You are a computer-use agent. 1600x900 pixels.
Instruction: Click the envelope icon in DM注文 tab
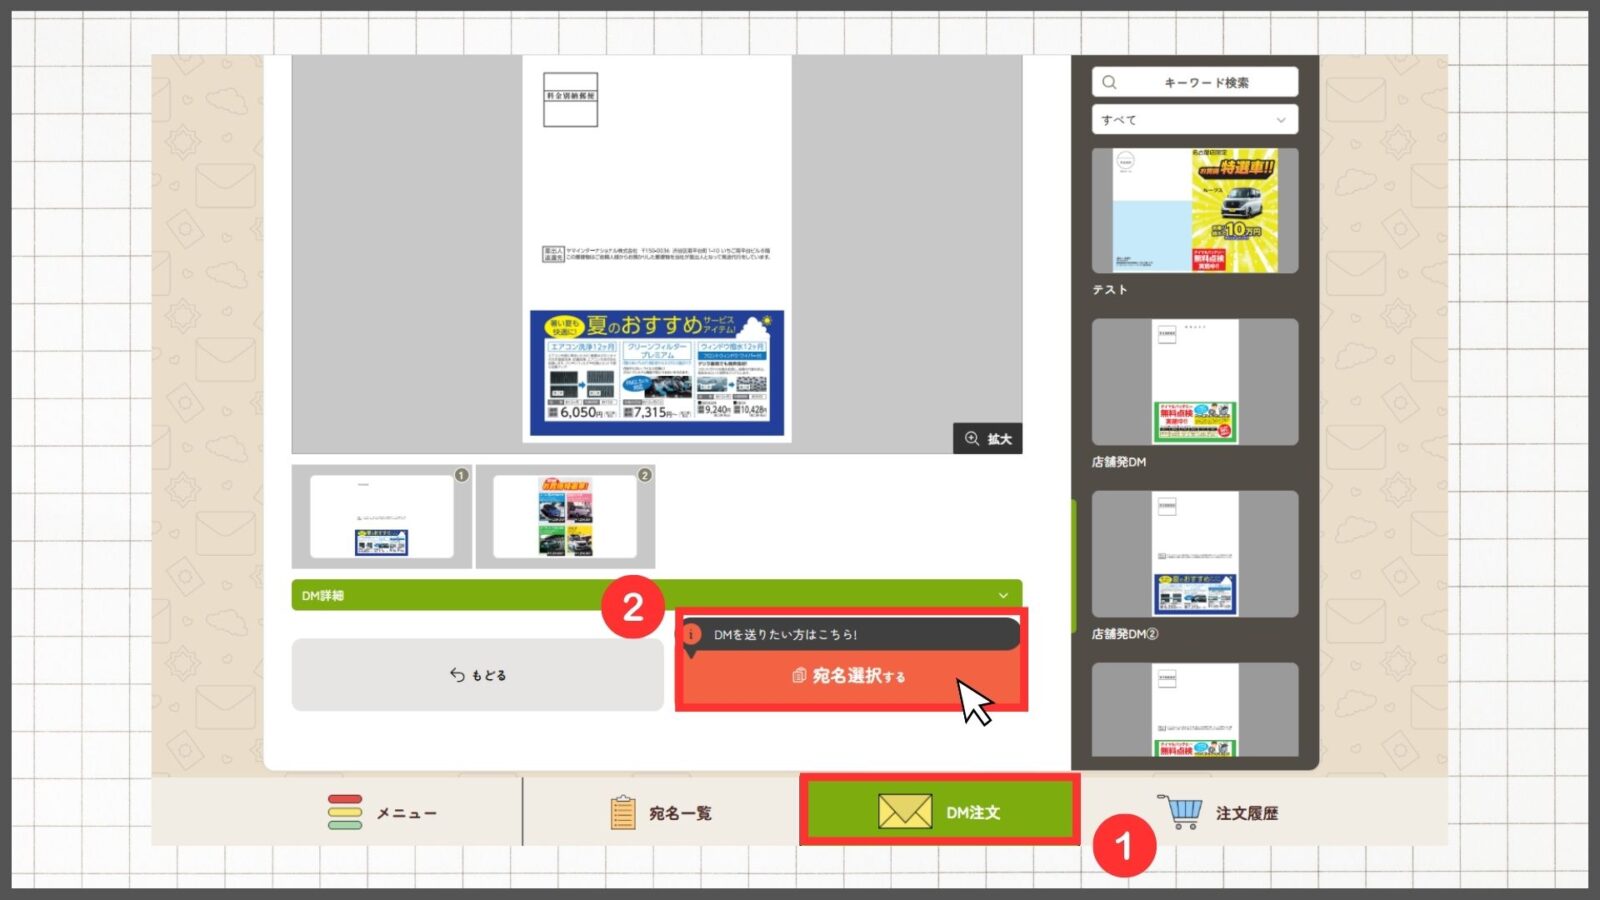tap(904, 812)
